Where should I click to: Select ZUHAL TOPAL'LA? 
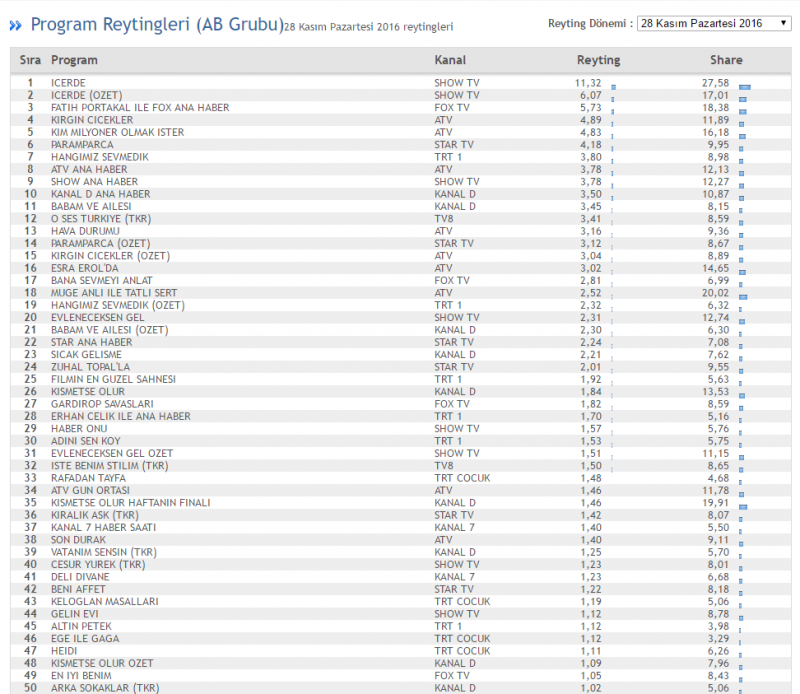pyautogui.click(x=90, y=367)
